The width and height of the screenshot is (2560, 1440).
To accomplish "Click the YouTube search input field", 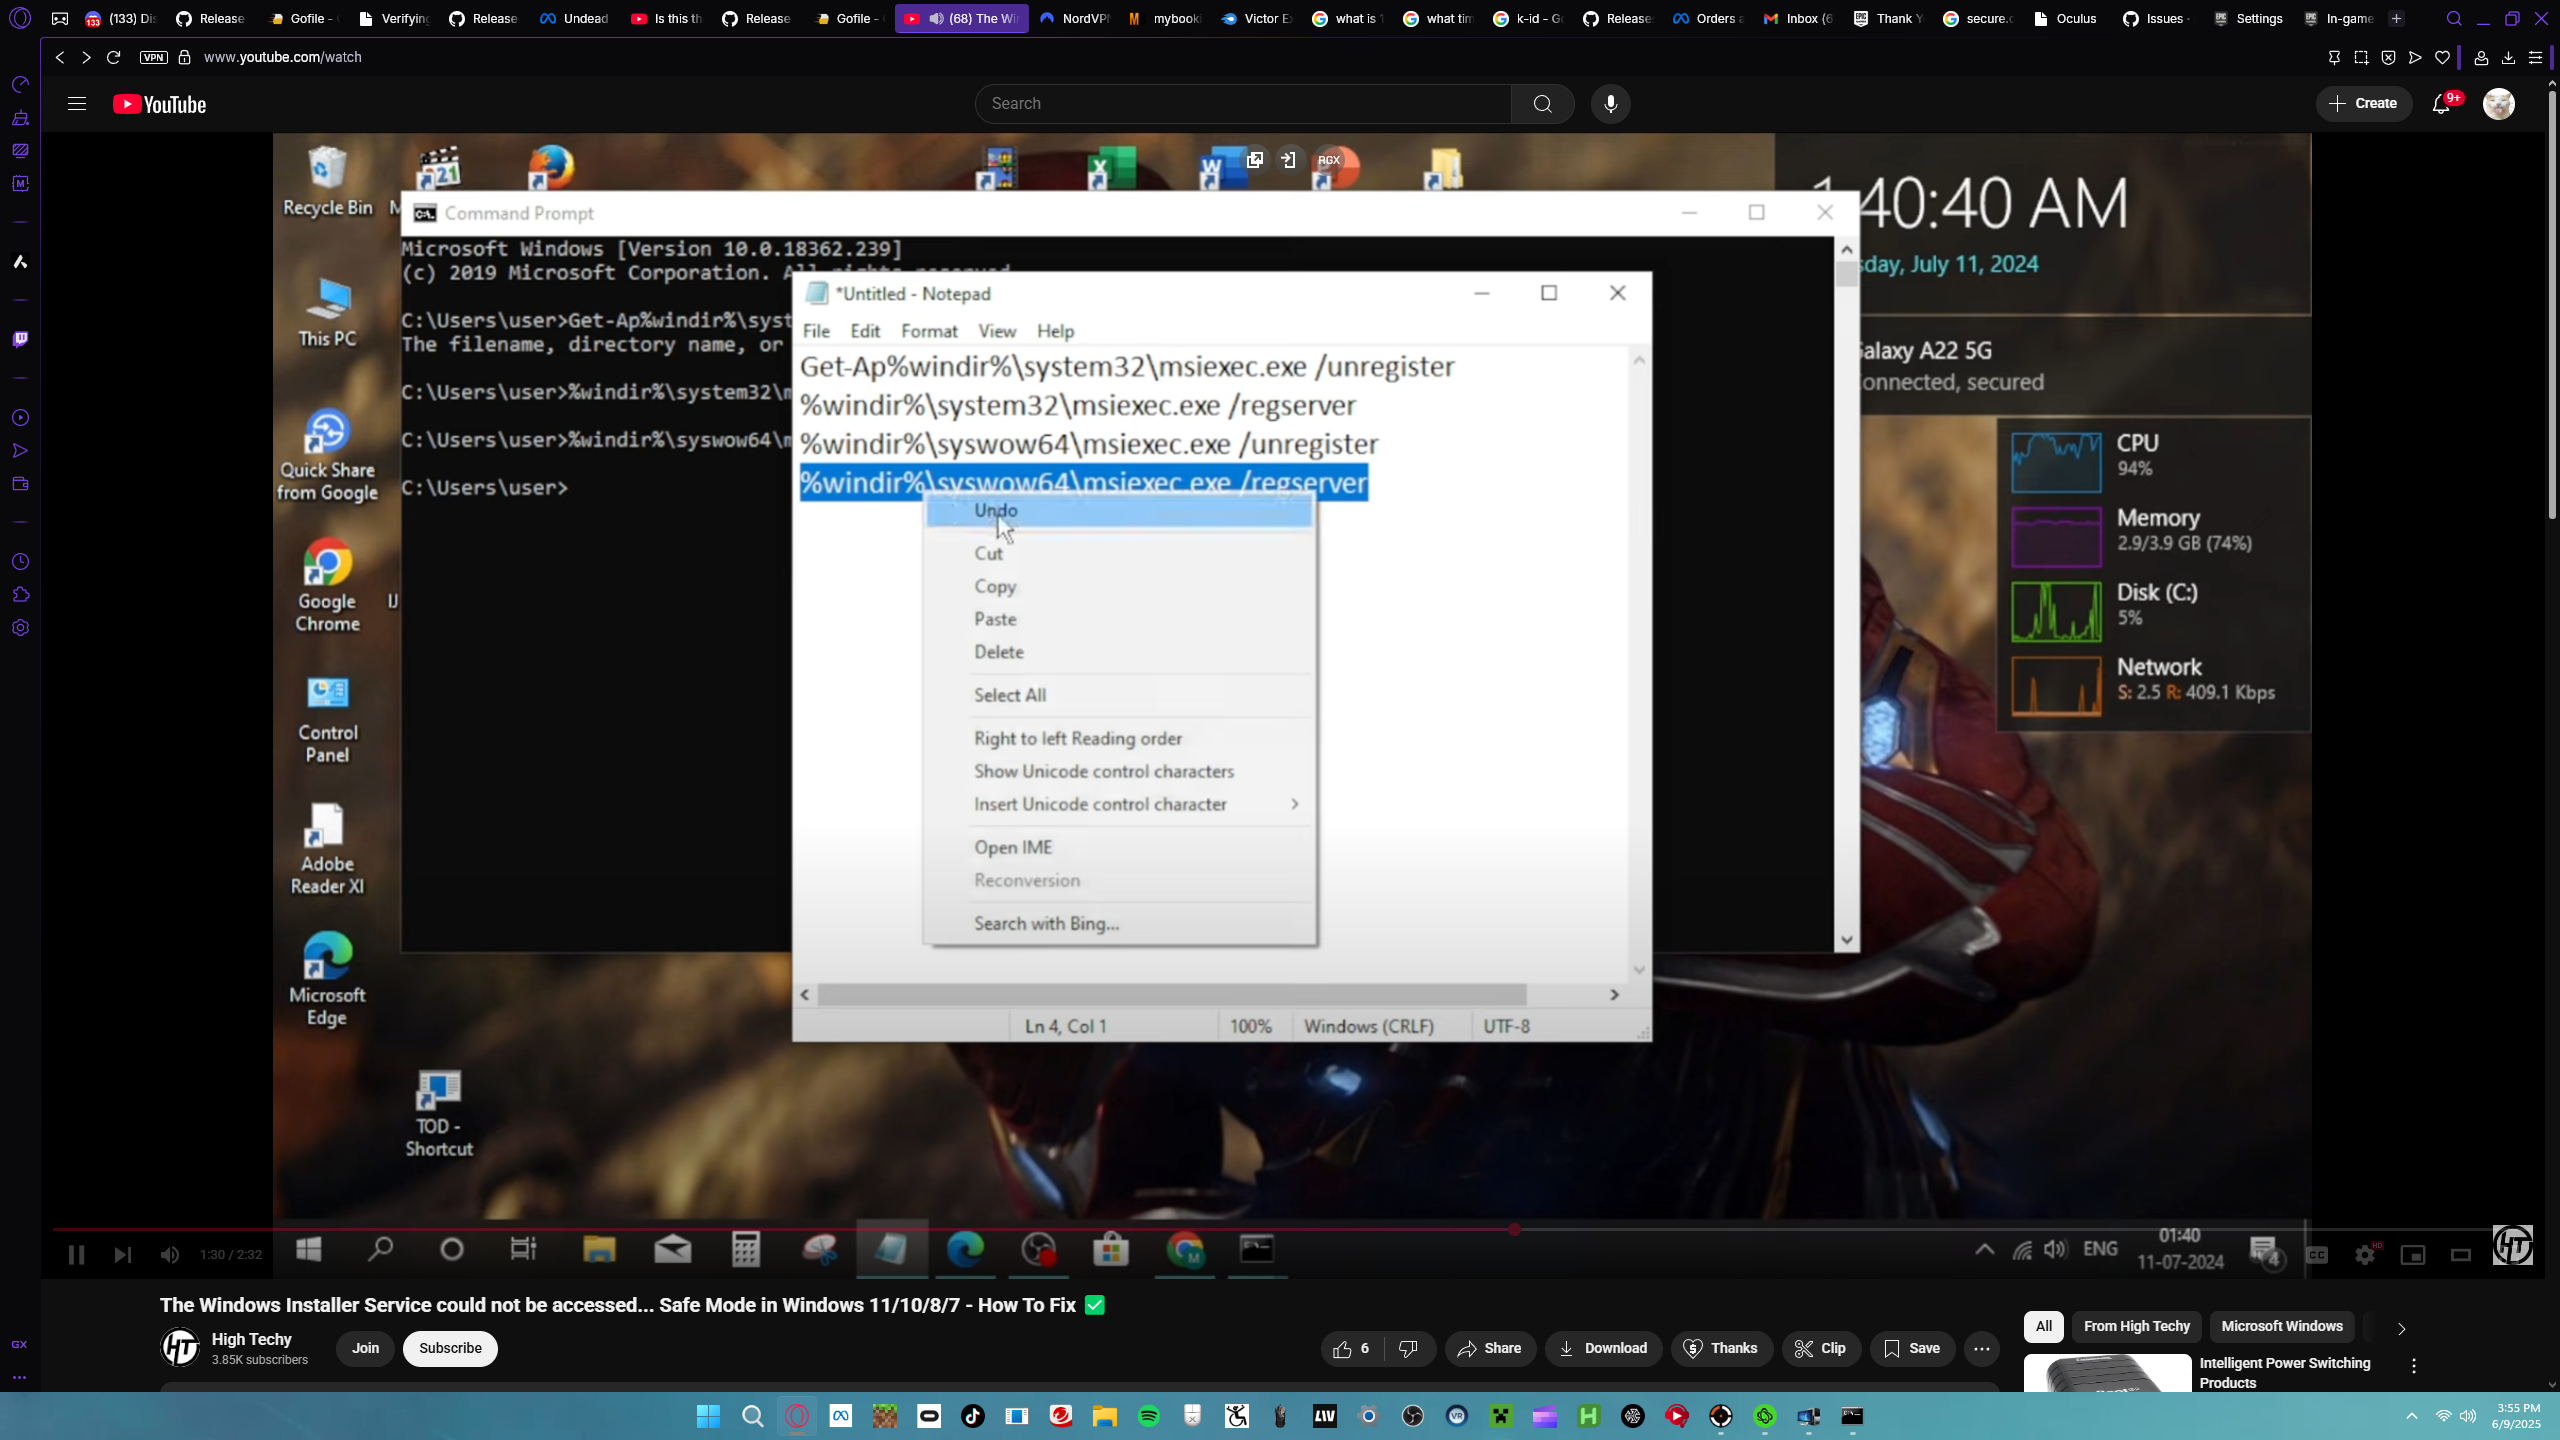I will (1242, 104).
